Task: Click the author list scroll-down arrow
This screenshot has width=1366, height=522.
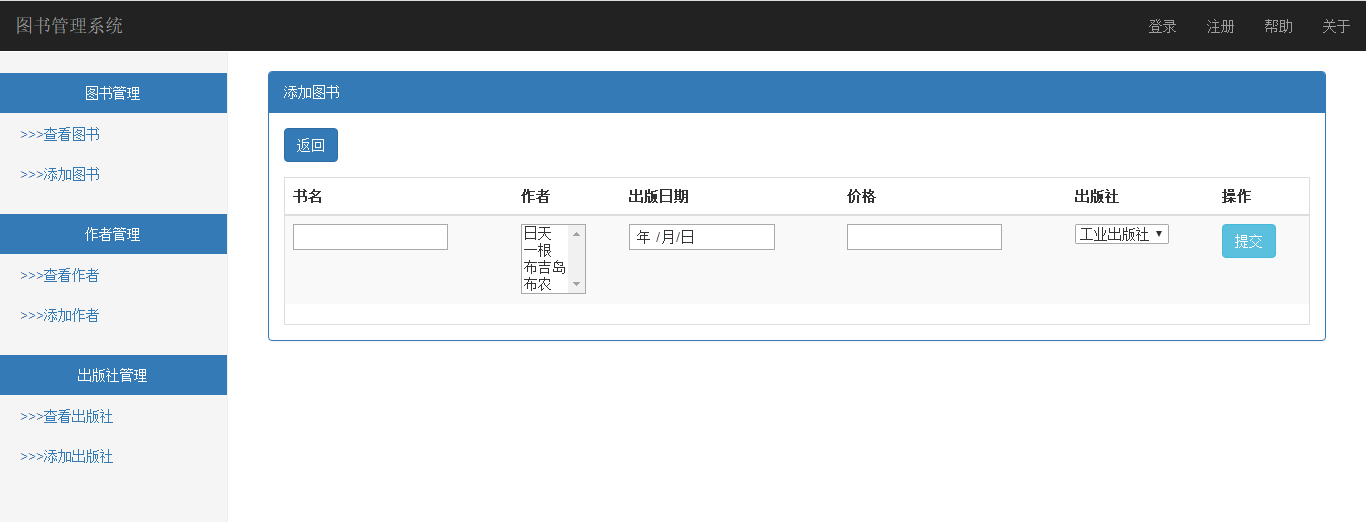Action: (x=576, y=285)
